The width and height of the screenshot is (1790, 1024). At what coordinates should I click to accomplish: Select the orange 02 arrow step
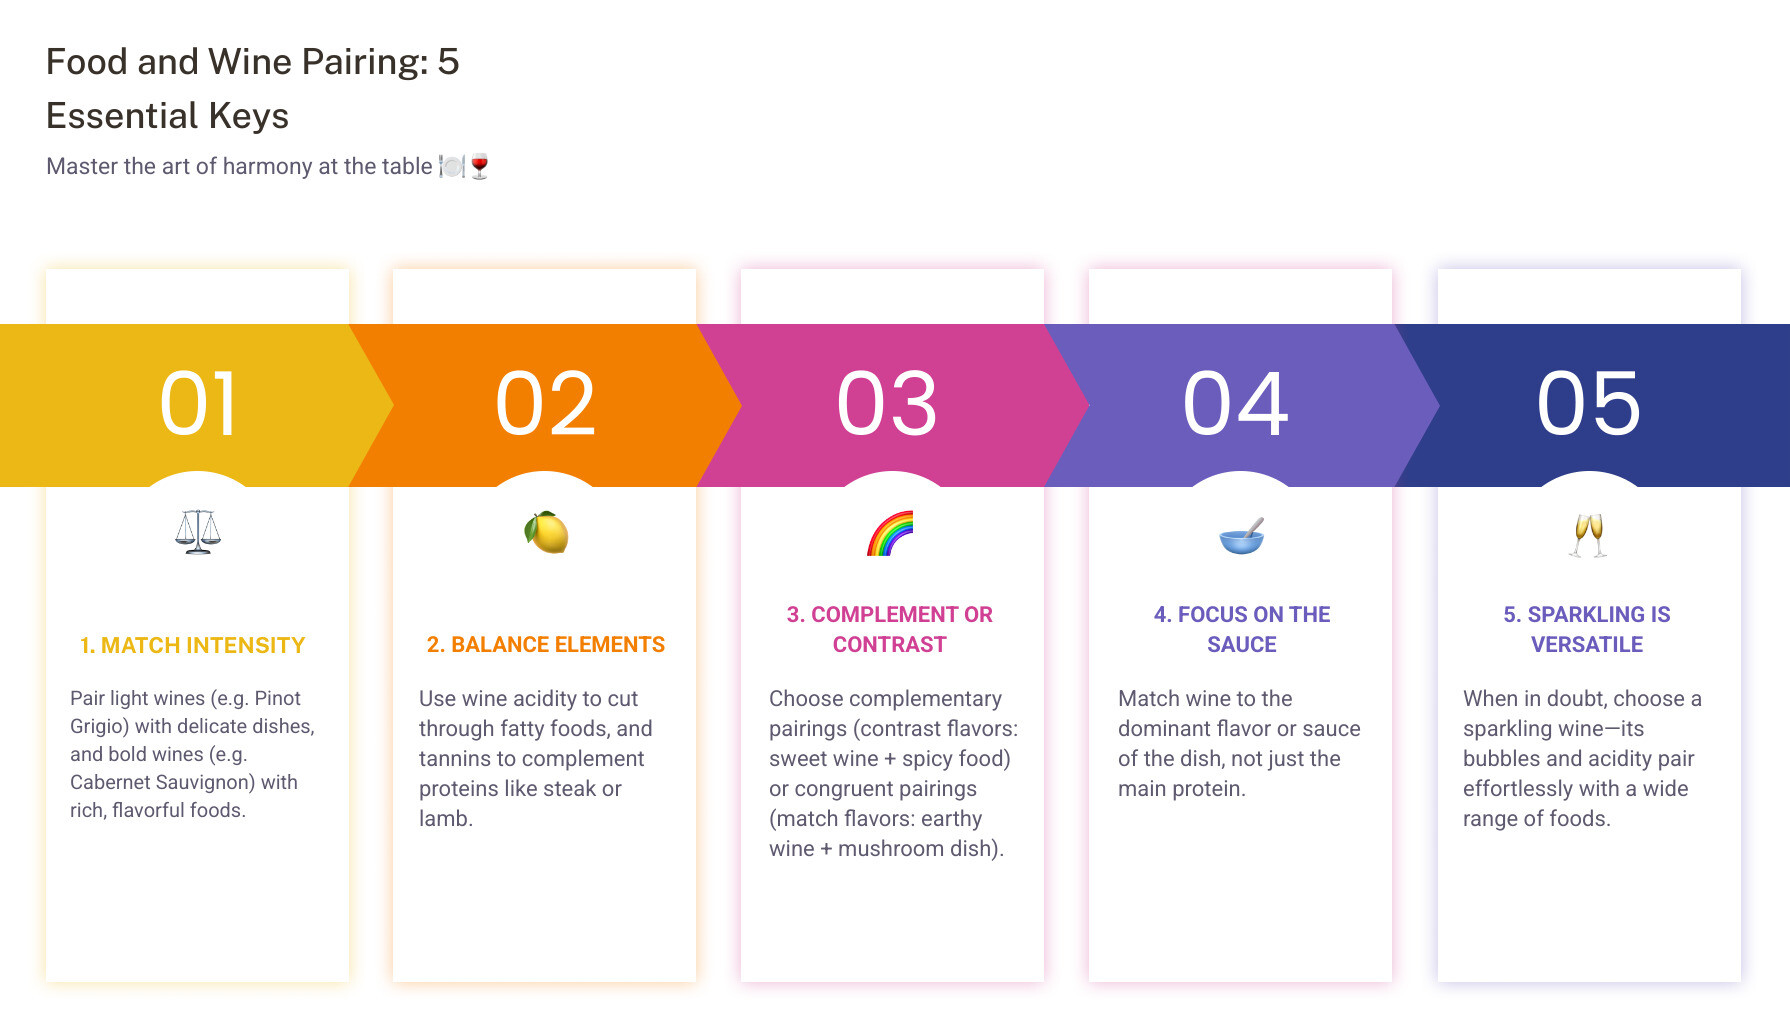[546, 404]
